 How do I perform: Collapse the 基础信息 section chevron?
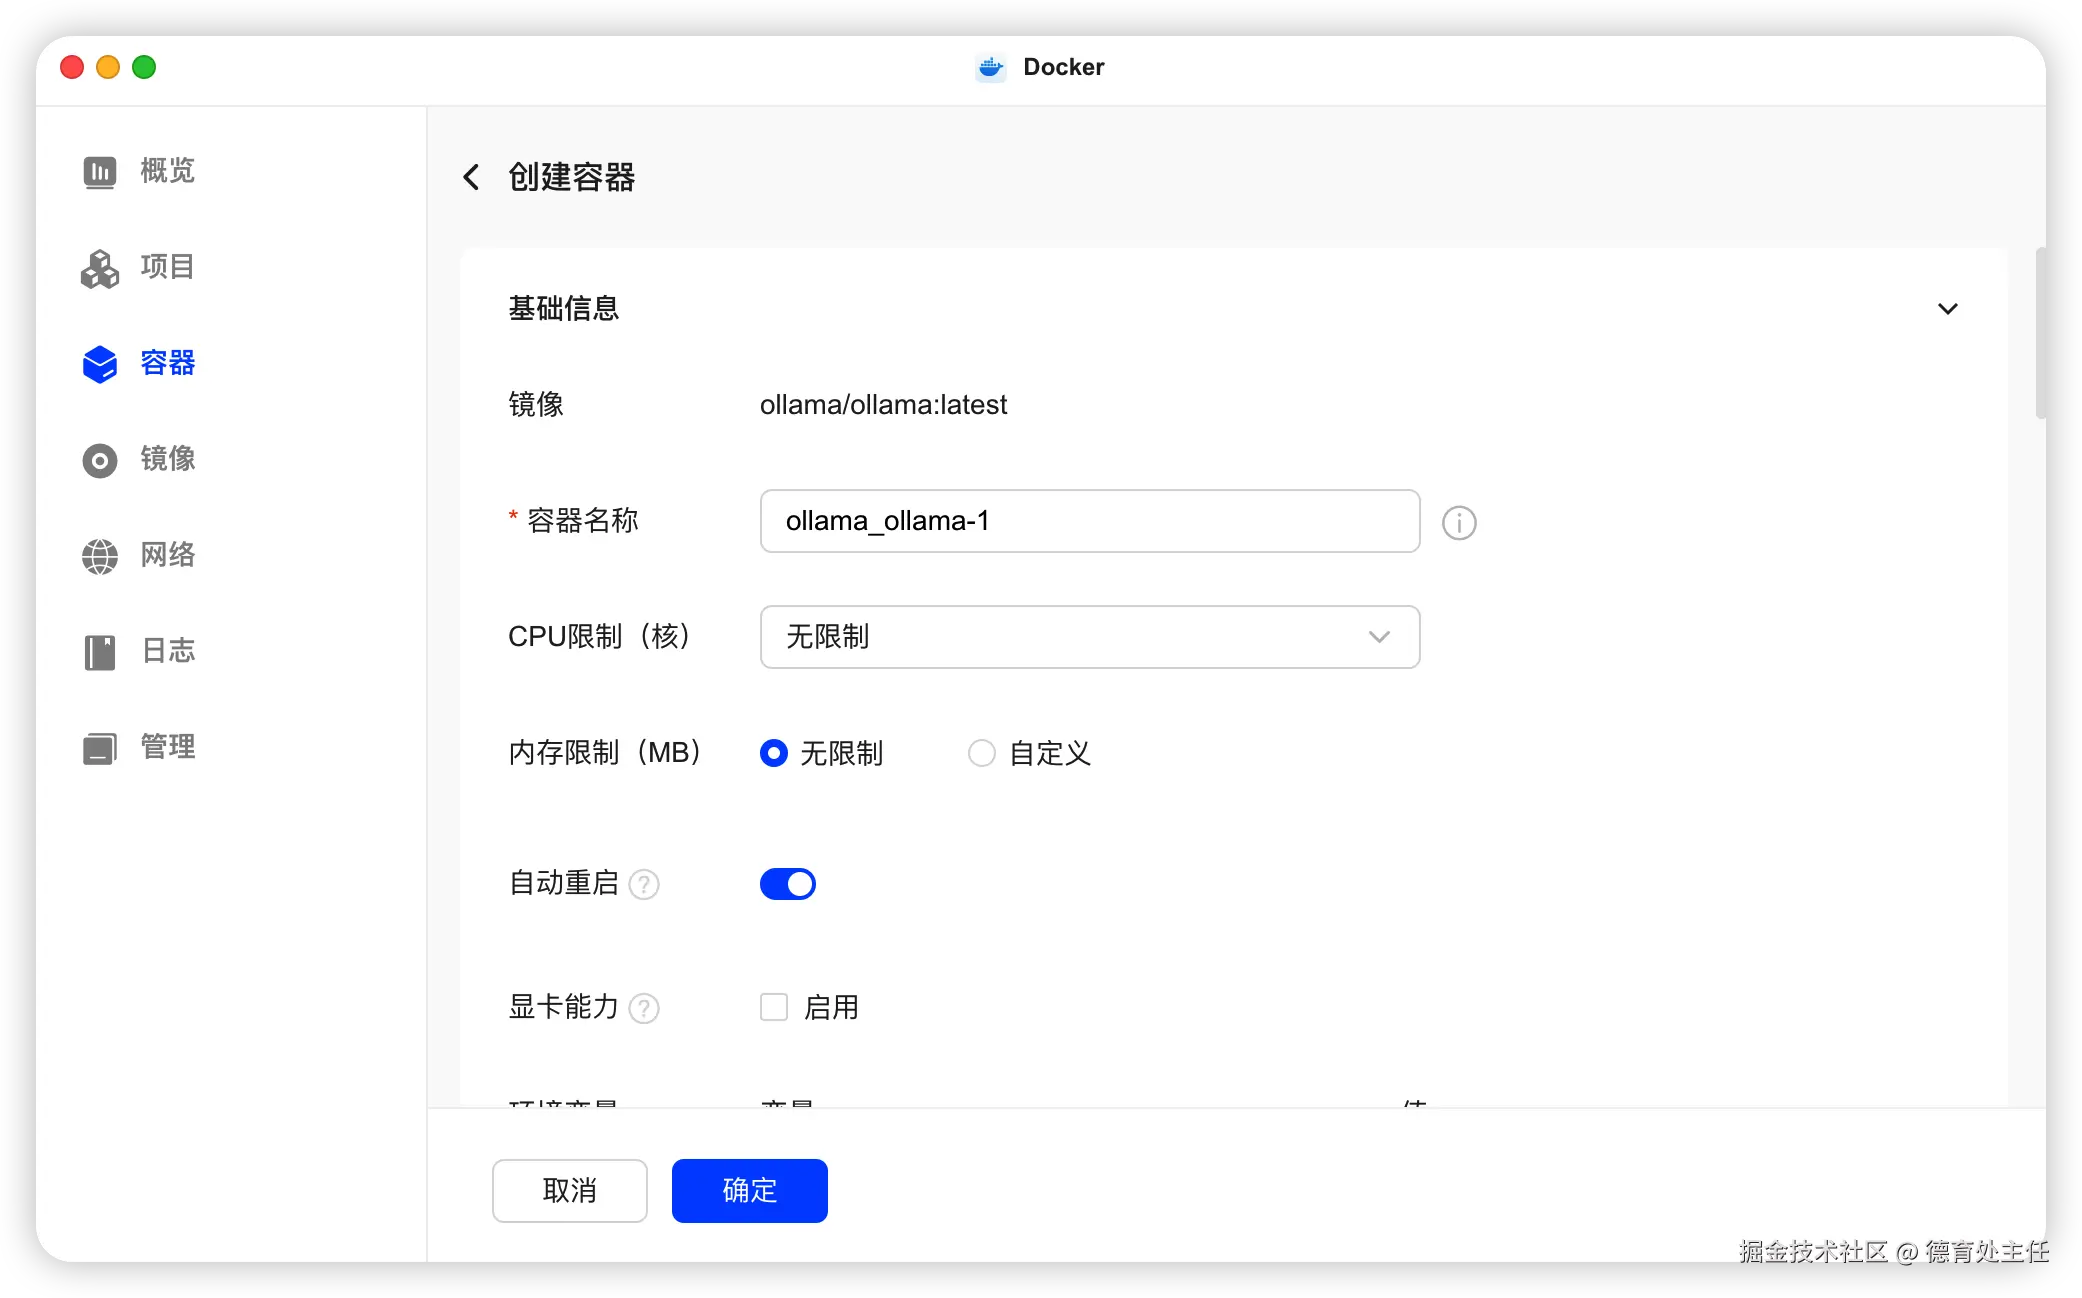(x=1947, y=309)
